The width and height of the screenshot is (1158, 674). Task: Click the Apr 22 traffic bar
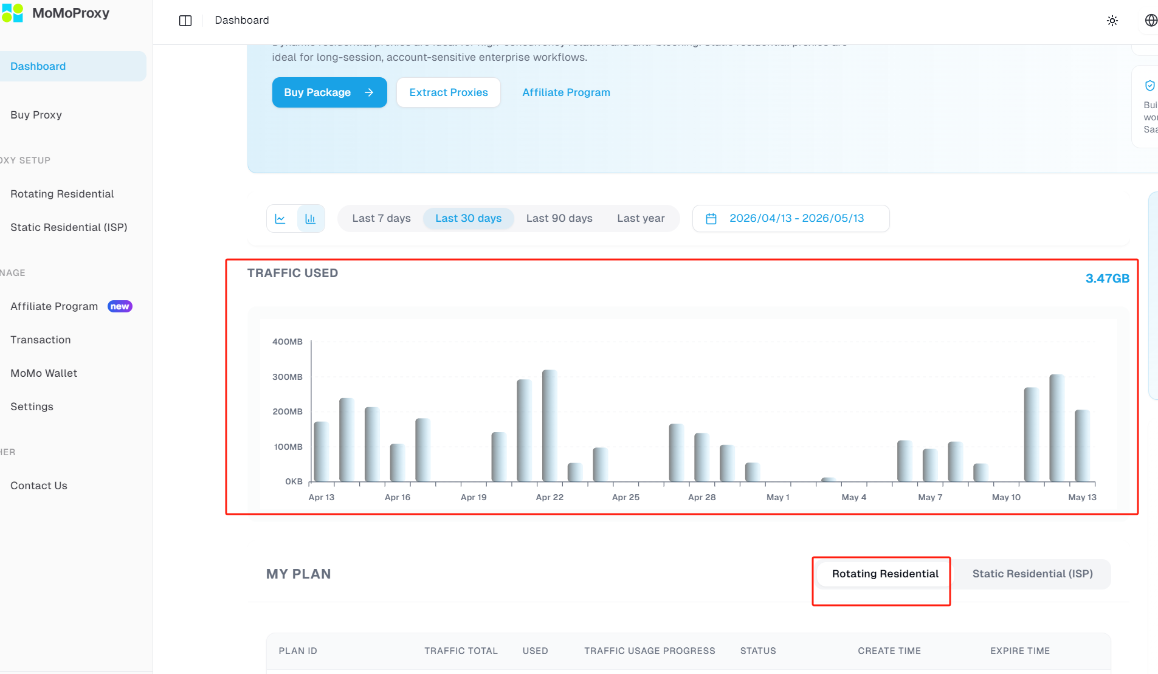click(x=549, y=426)
